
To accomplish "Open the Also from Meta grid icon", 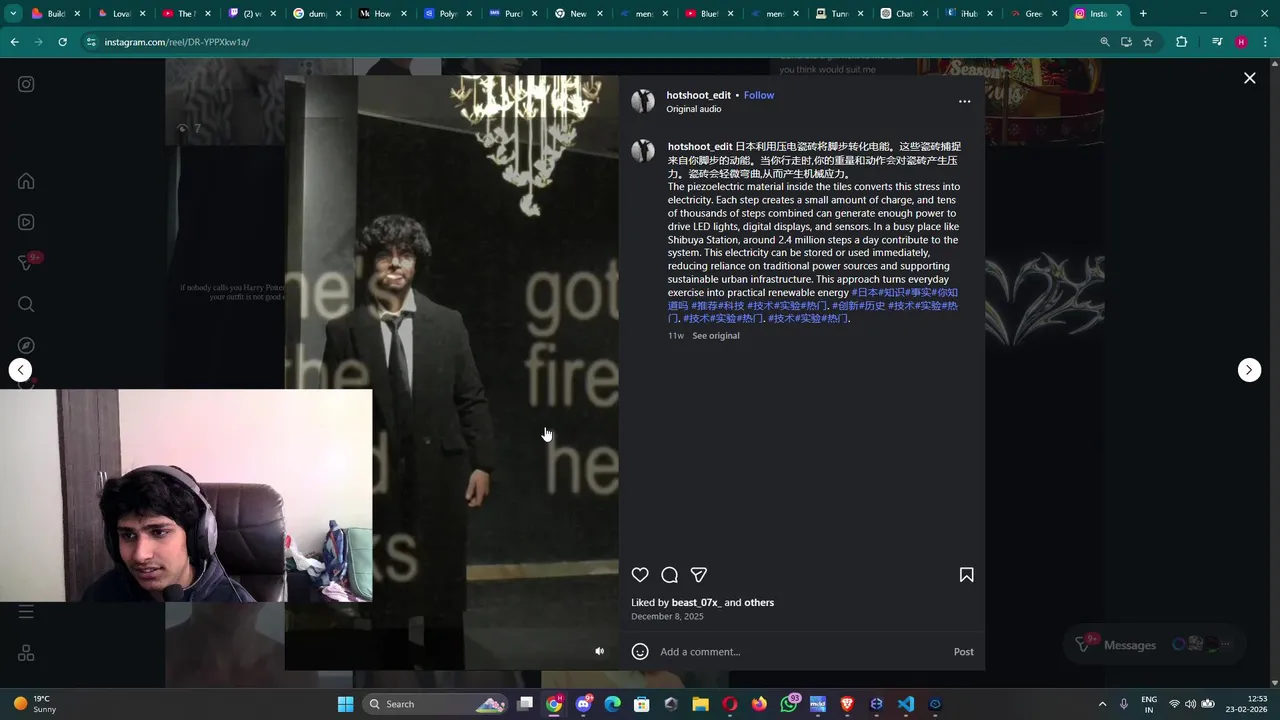I will click(26, 653).
